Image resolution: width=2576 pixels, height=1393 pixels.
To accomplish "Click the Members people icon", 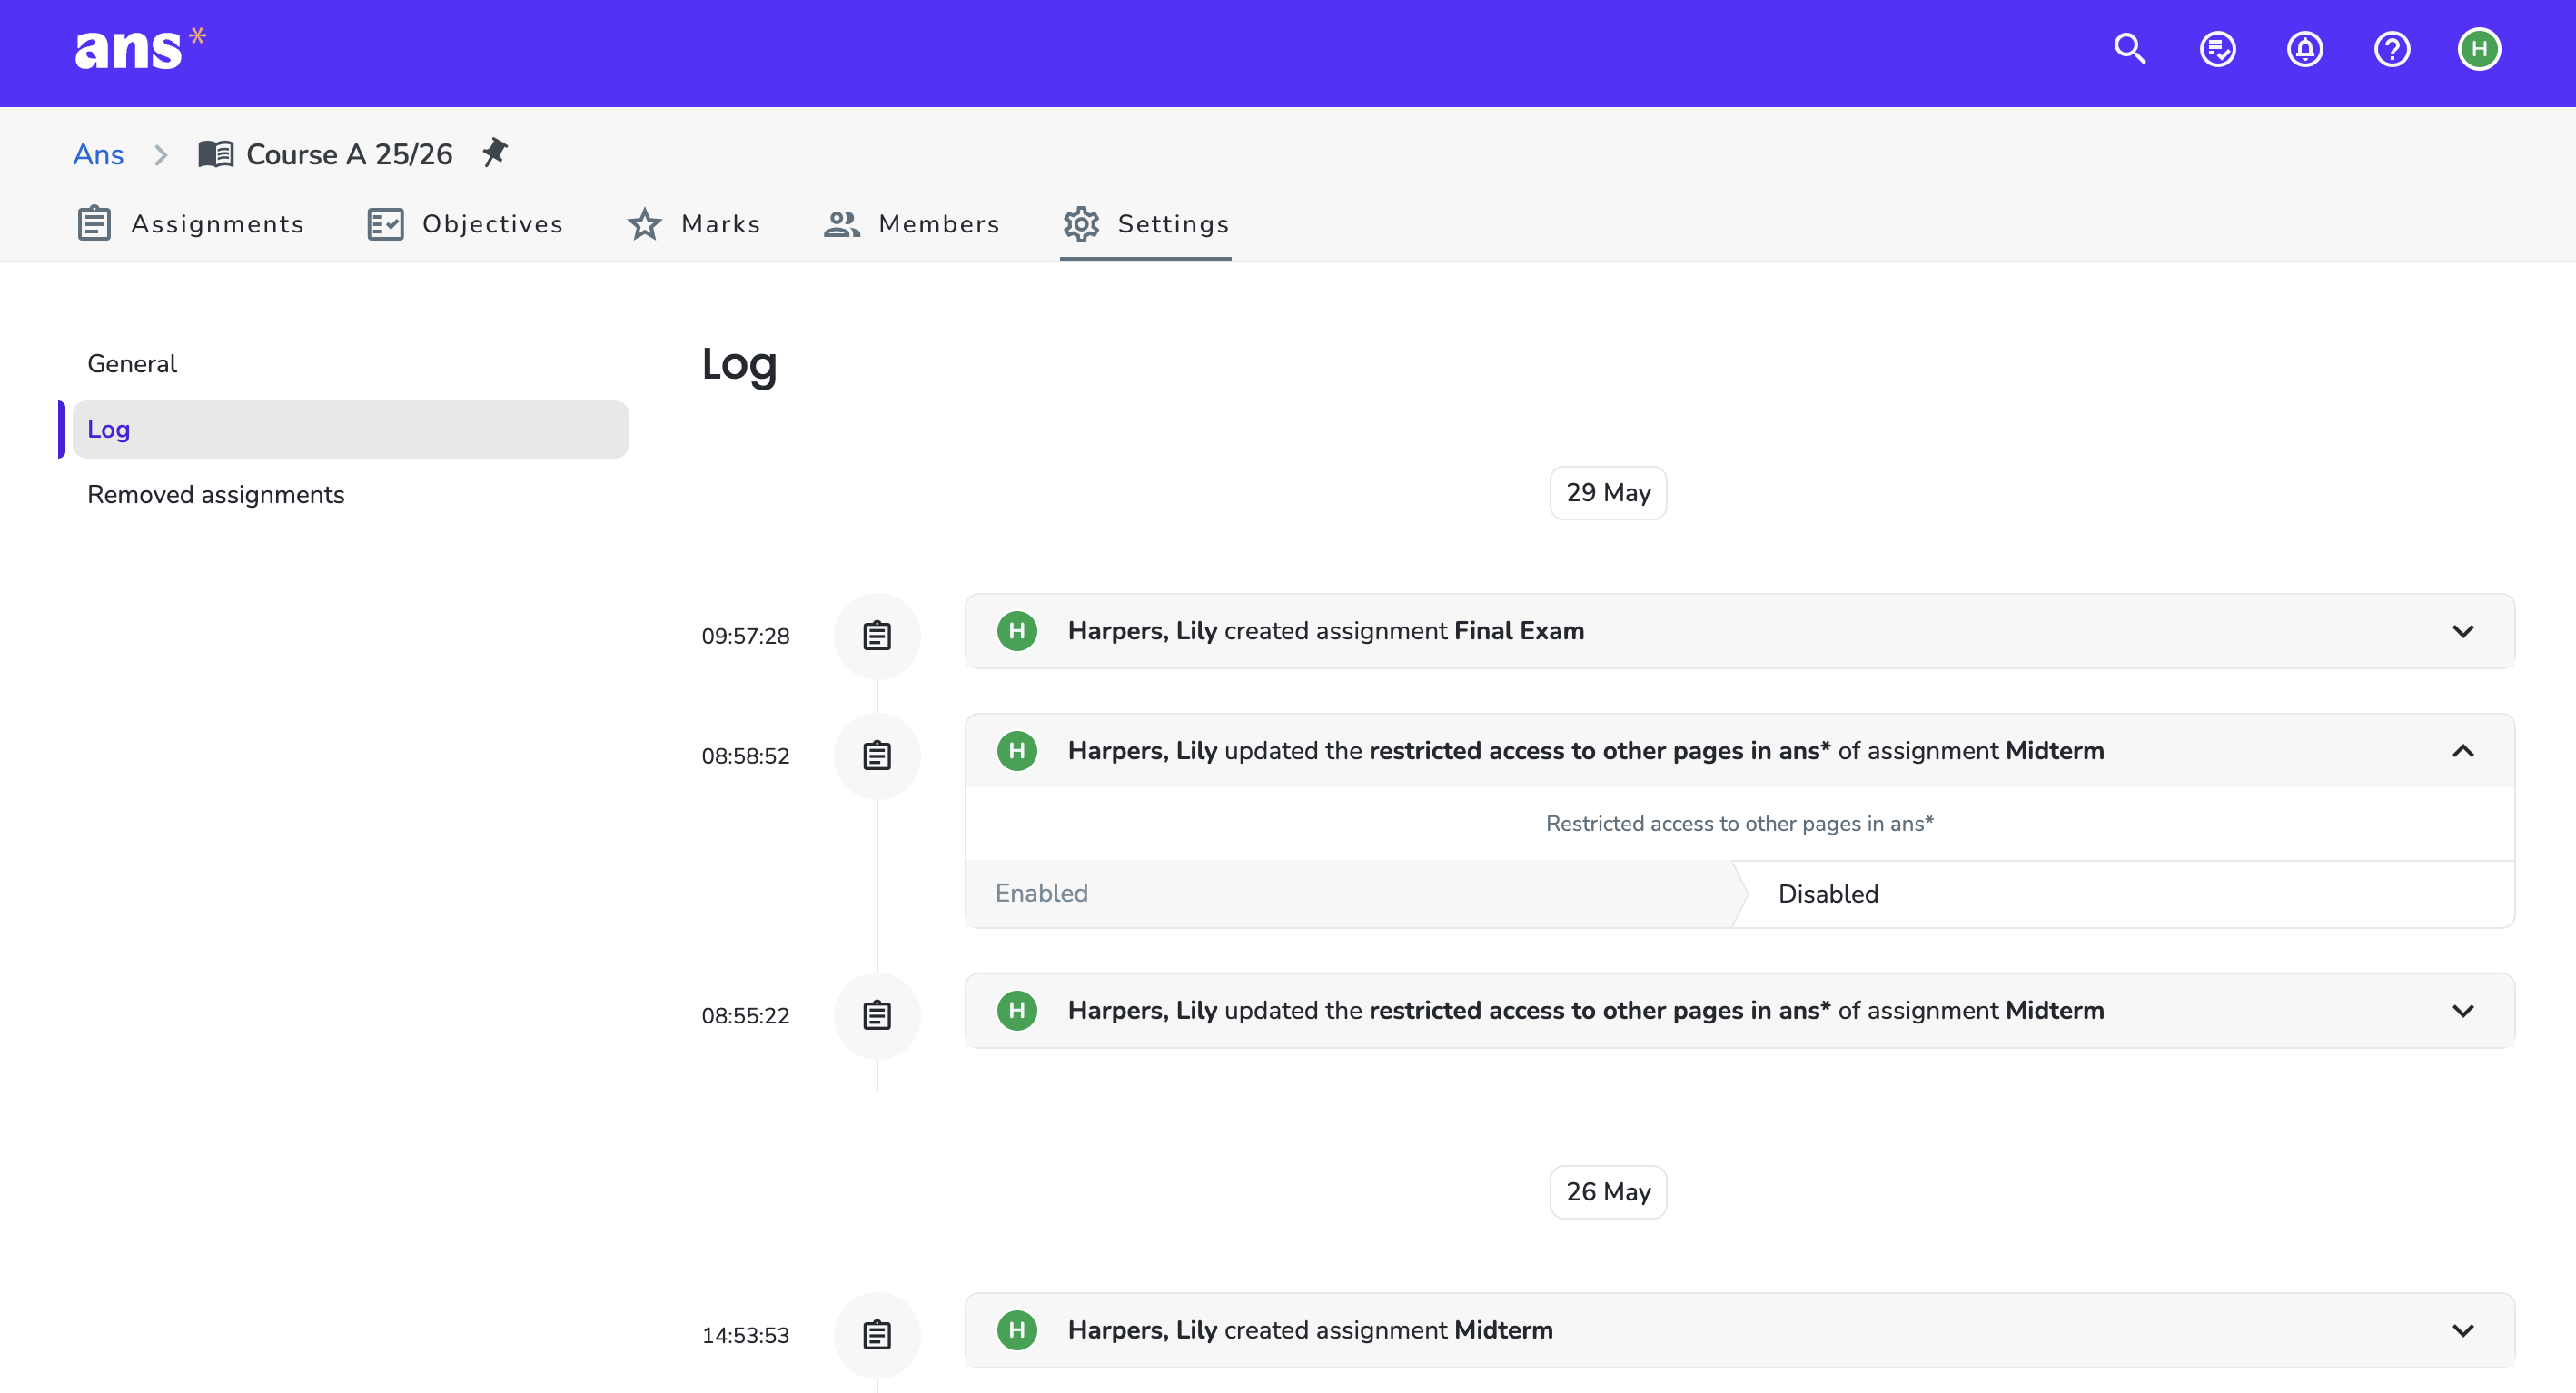I will [842, 224].
